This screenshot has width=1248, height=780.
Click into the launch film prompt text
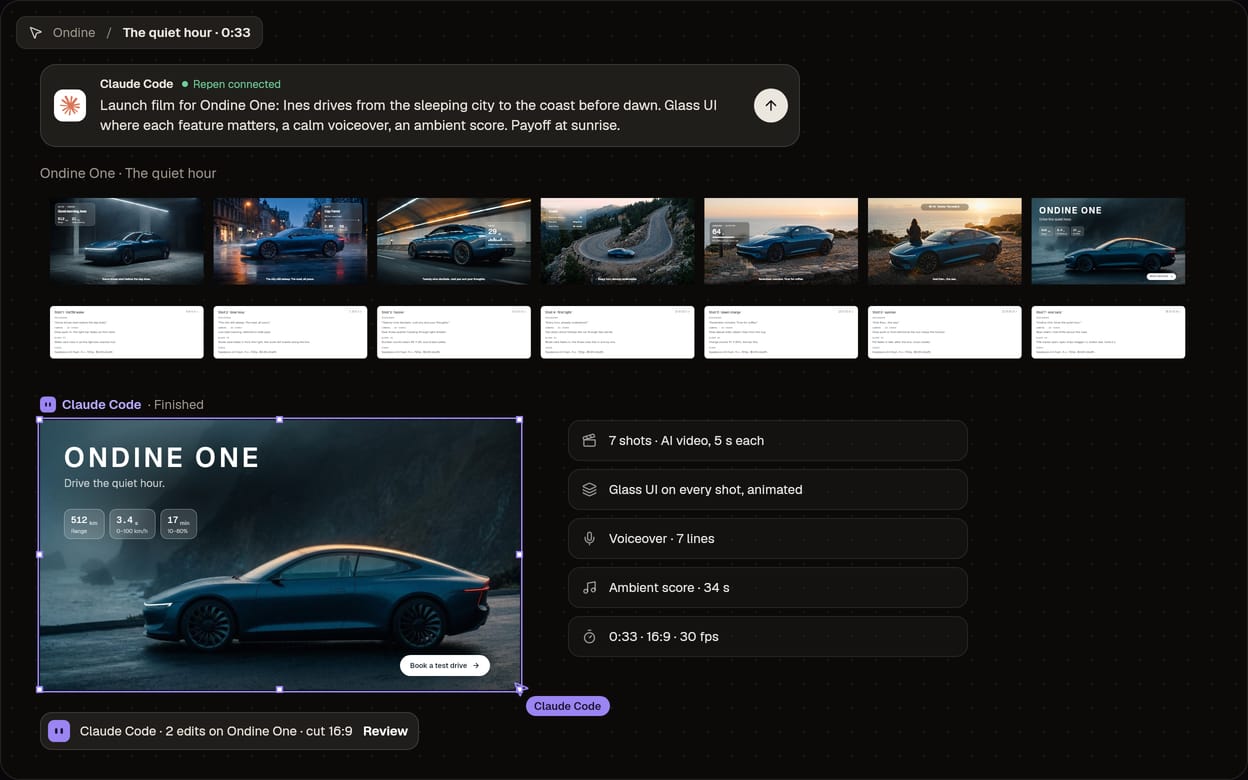[x=409, y=115]
